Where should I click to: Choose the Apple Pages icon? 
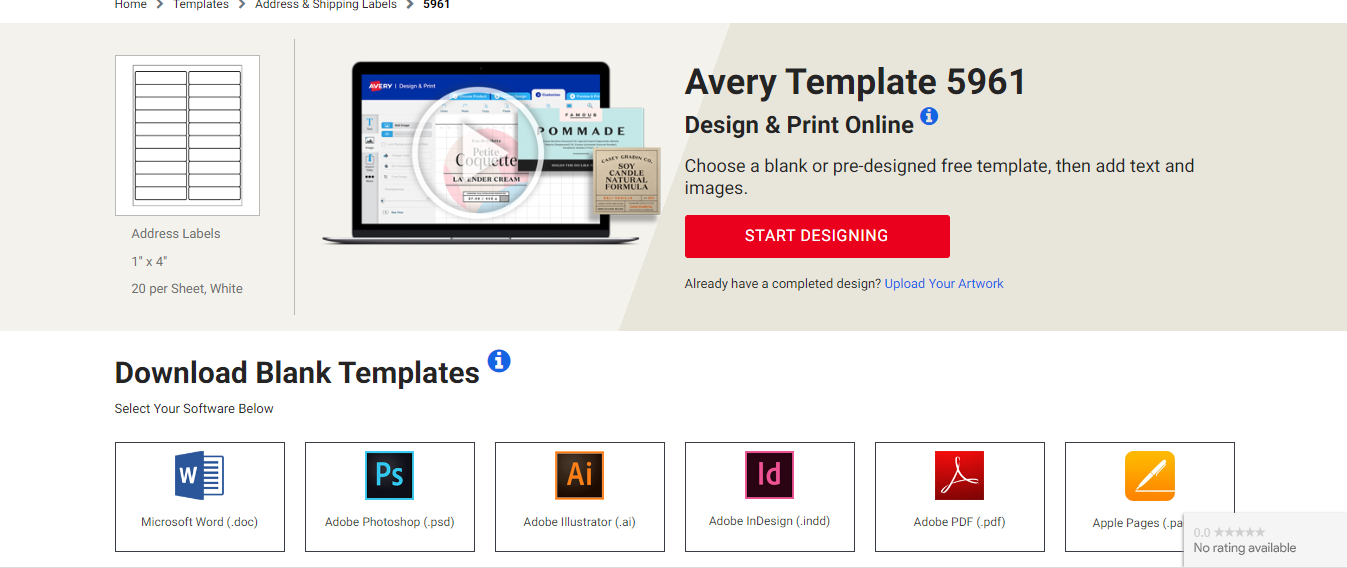1149,476
